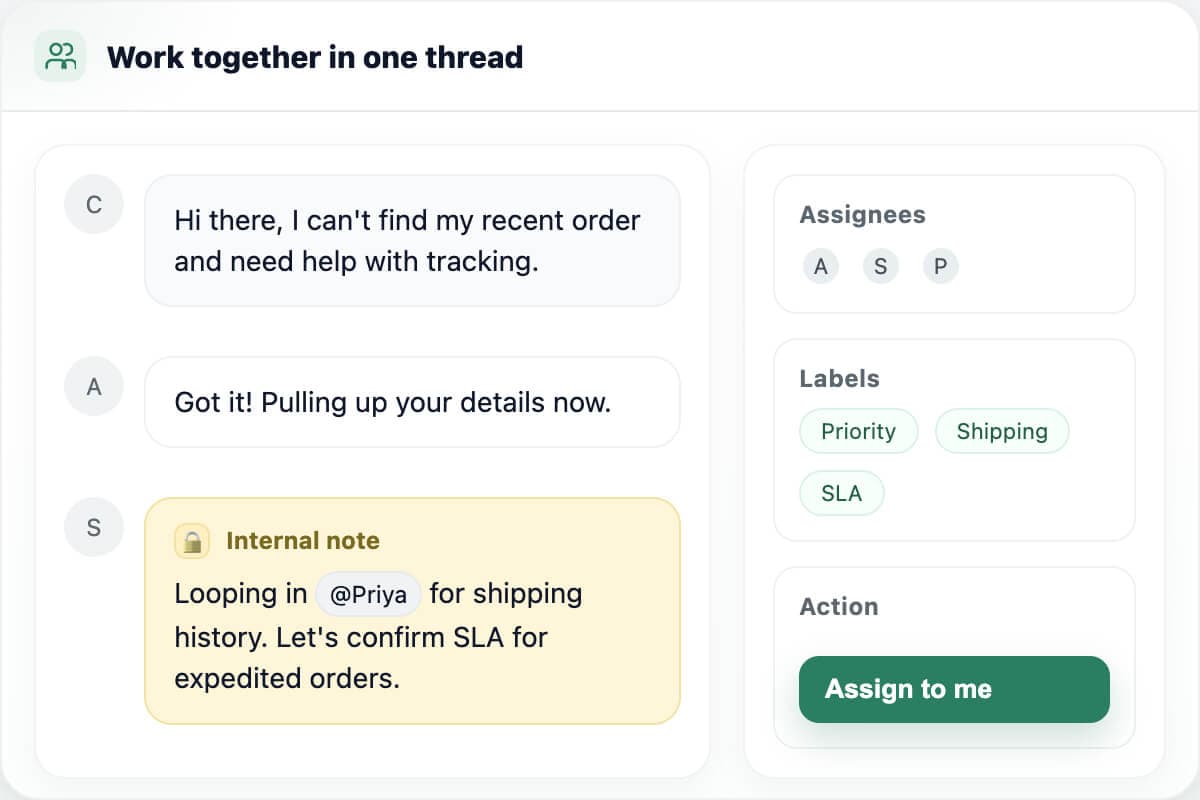Expand the Assignees panel
This screenshot has width=1200, height=800.
point(862,214)
